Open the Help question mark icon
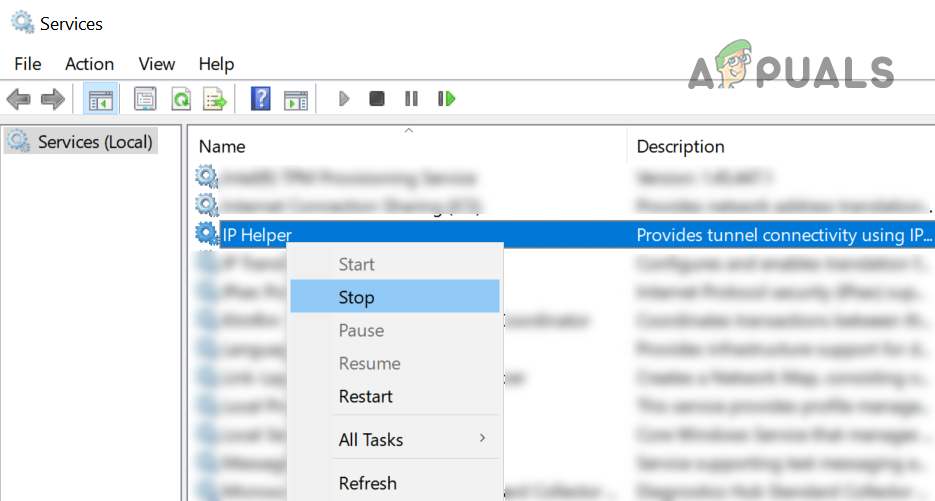This screenshot has width=935, height=501. click(261, 99)
